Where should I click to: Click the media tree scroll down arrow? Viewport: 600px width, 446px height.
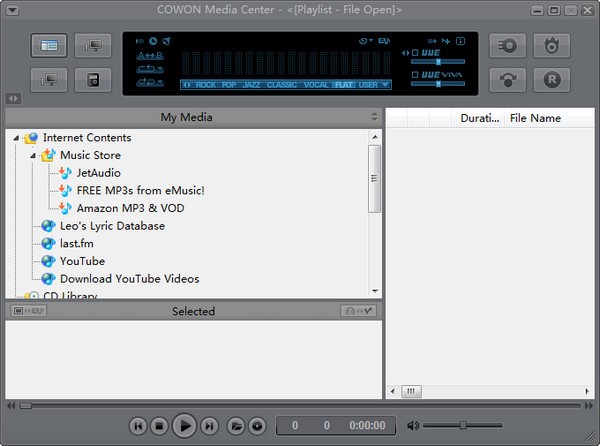[x=375, y=291]
